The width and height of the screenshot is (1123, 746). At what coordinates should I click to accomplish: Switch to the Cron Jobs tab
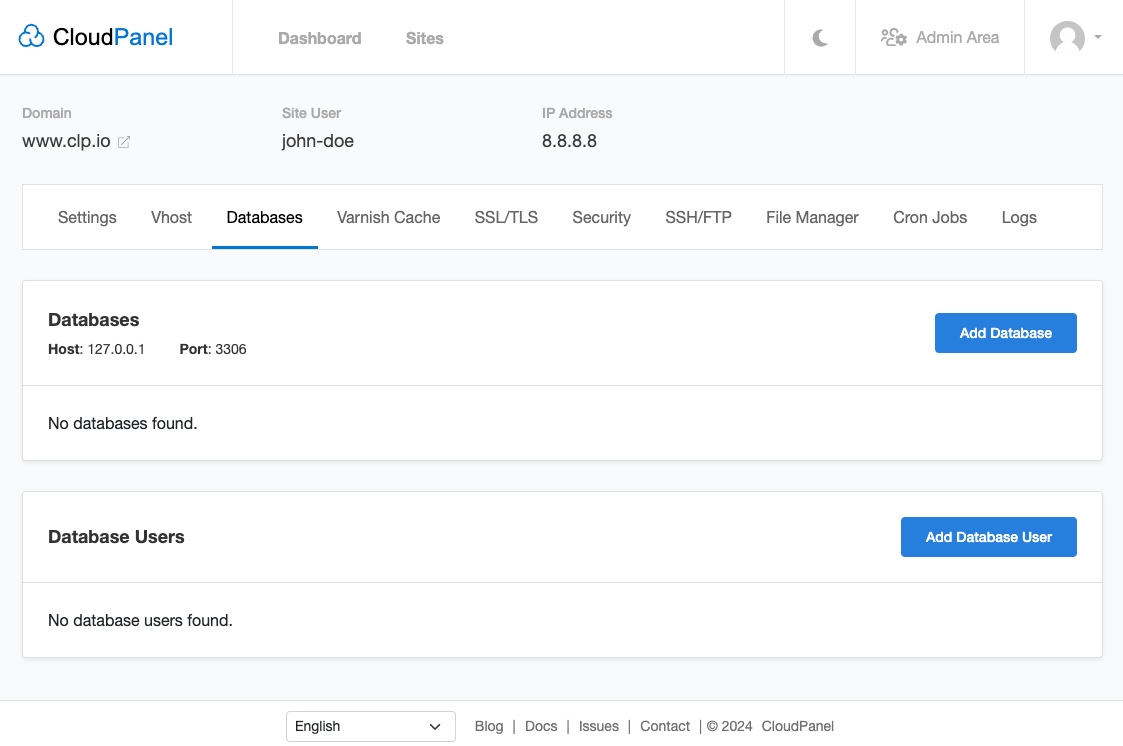point(930,217)
